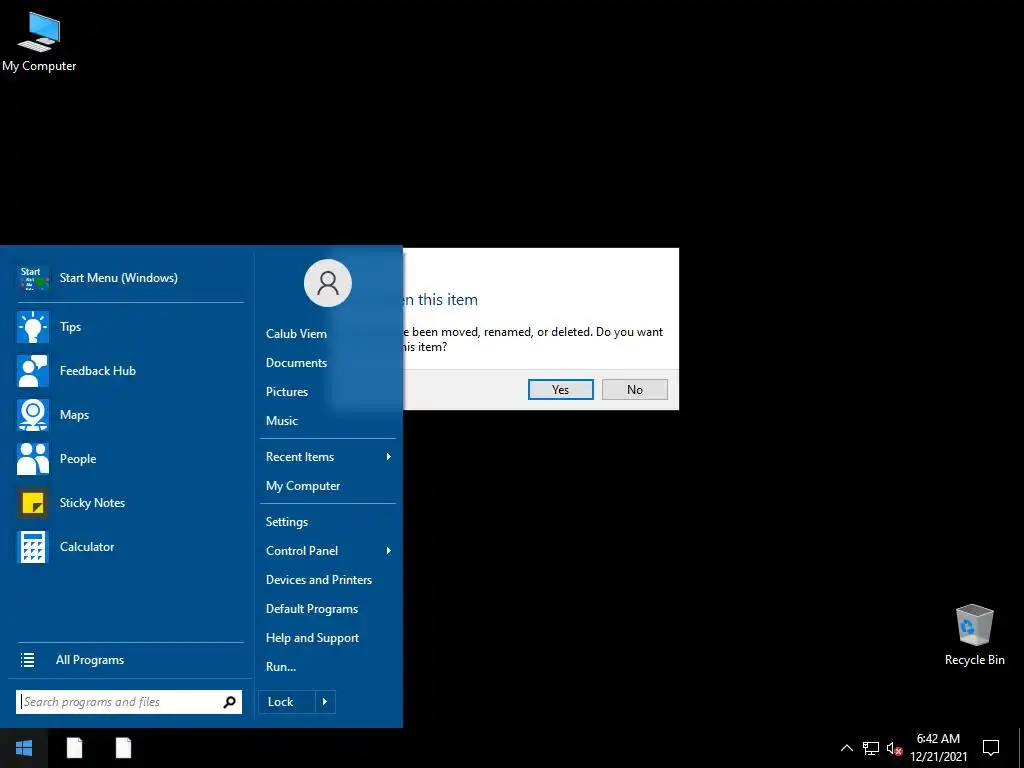Open Default Programs entry
The height and width of the screenshot is (768, 1024).
click(x=312, y=609)
